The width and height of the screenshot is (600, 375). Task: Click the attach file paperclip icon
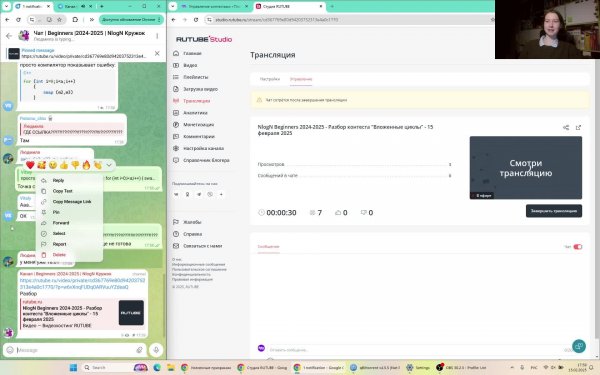[140, 350]
